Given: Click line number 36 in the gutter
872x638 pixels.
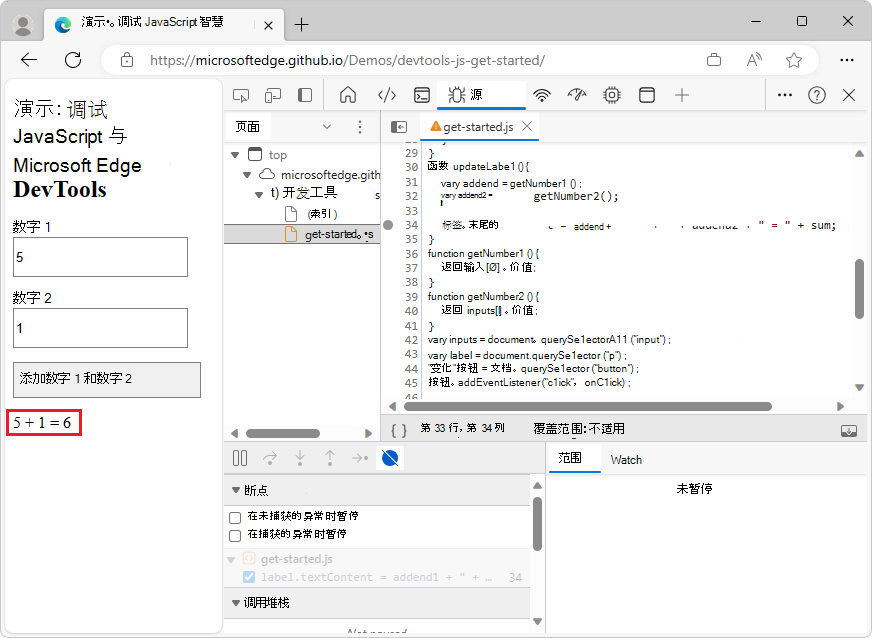Looking at the screenshot, I should 412,254.
